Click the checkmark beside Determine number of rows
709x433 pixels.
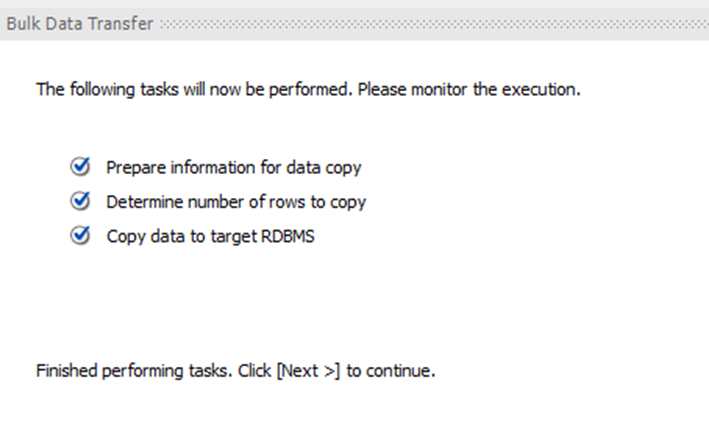pos(81,201)
